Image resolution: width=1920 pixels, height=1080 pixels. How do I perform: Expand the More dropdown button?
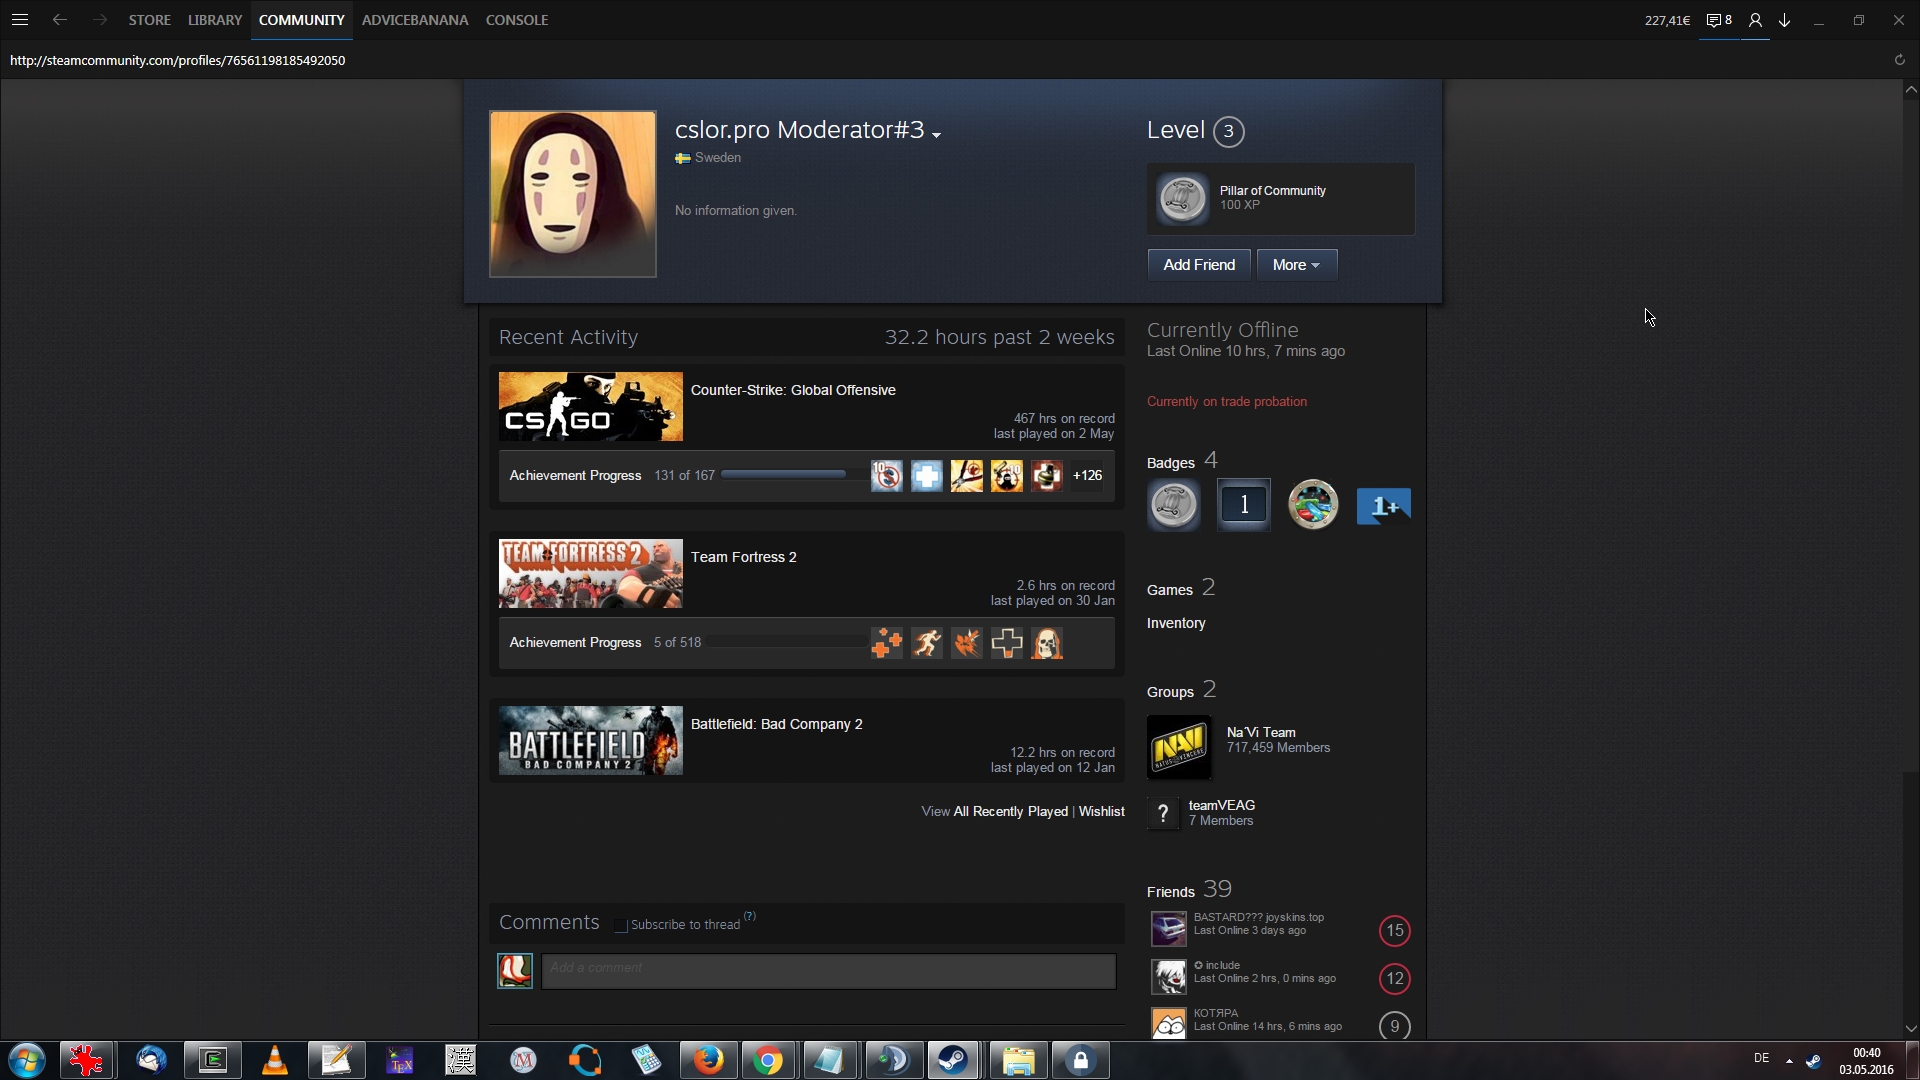click(x=1296, y=265)
